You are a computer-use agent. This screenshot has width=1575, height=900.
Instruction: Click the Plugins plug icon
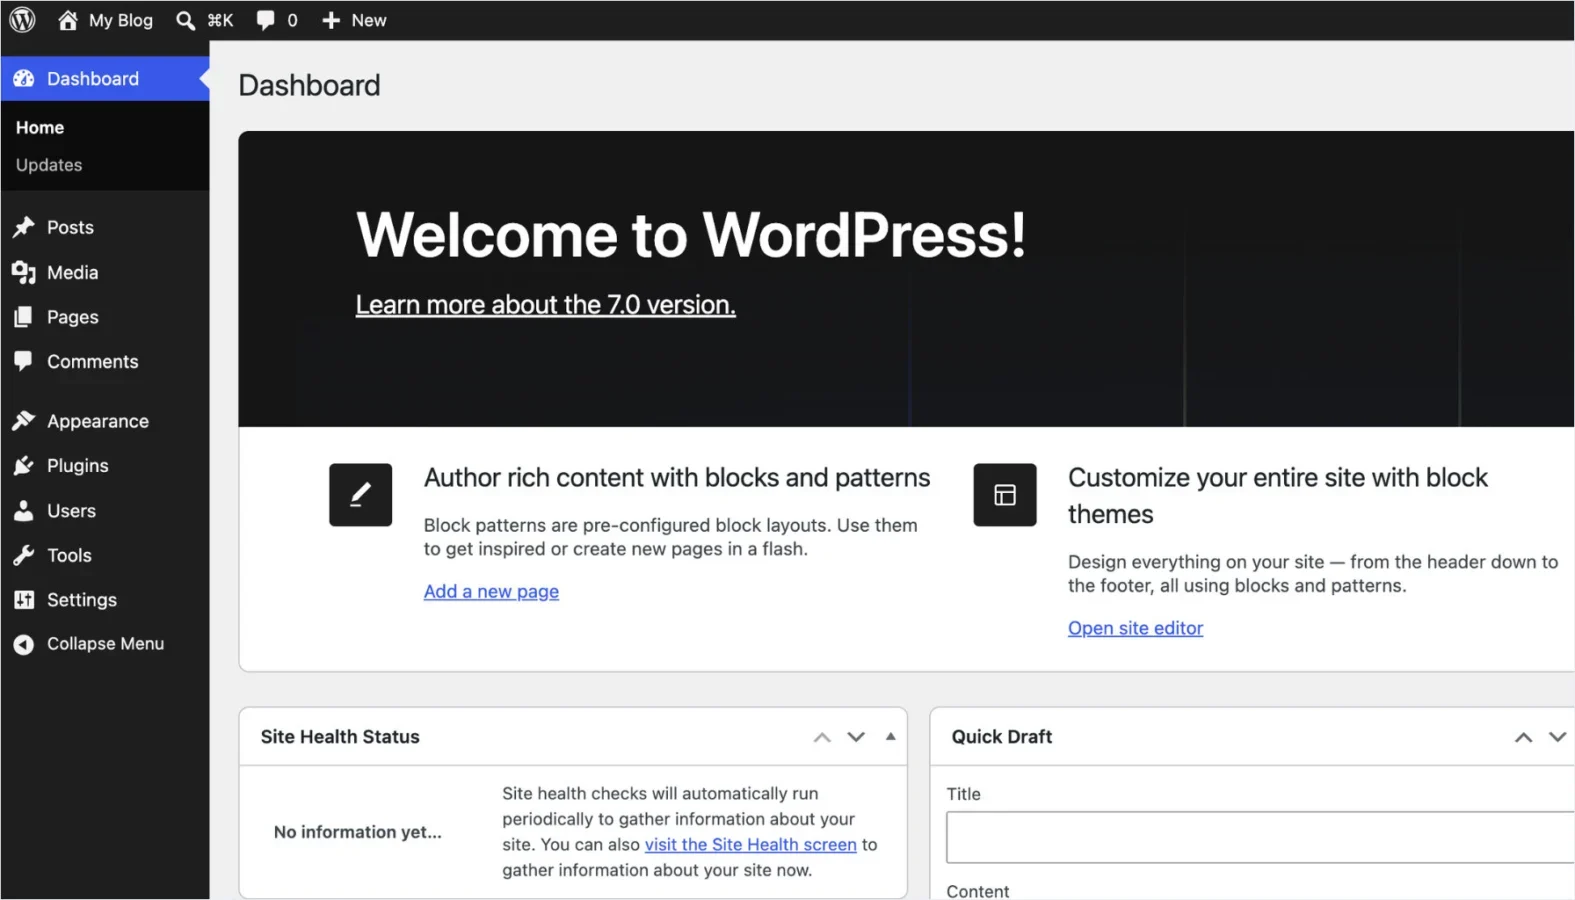[x=24, y=466]
